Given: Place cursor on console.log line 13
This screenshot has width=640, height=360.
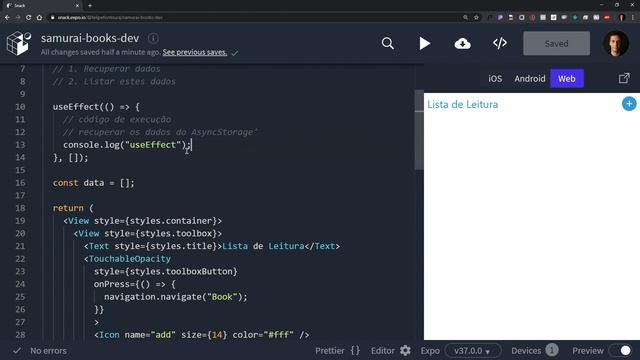Looking at the screenshot, I should [x=127, y=145].
